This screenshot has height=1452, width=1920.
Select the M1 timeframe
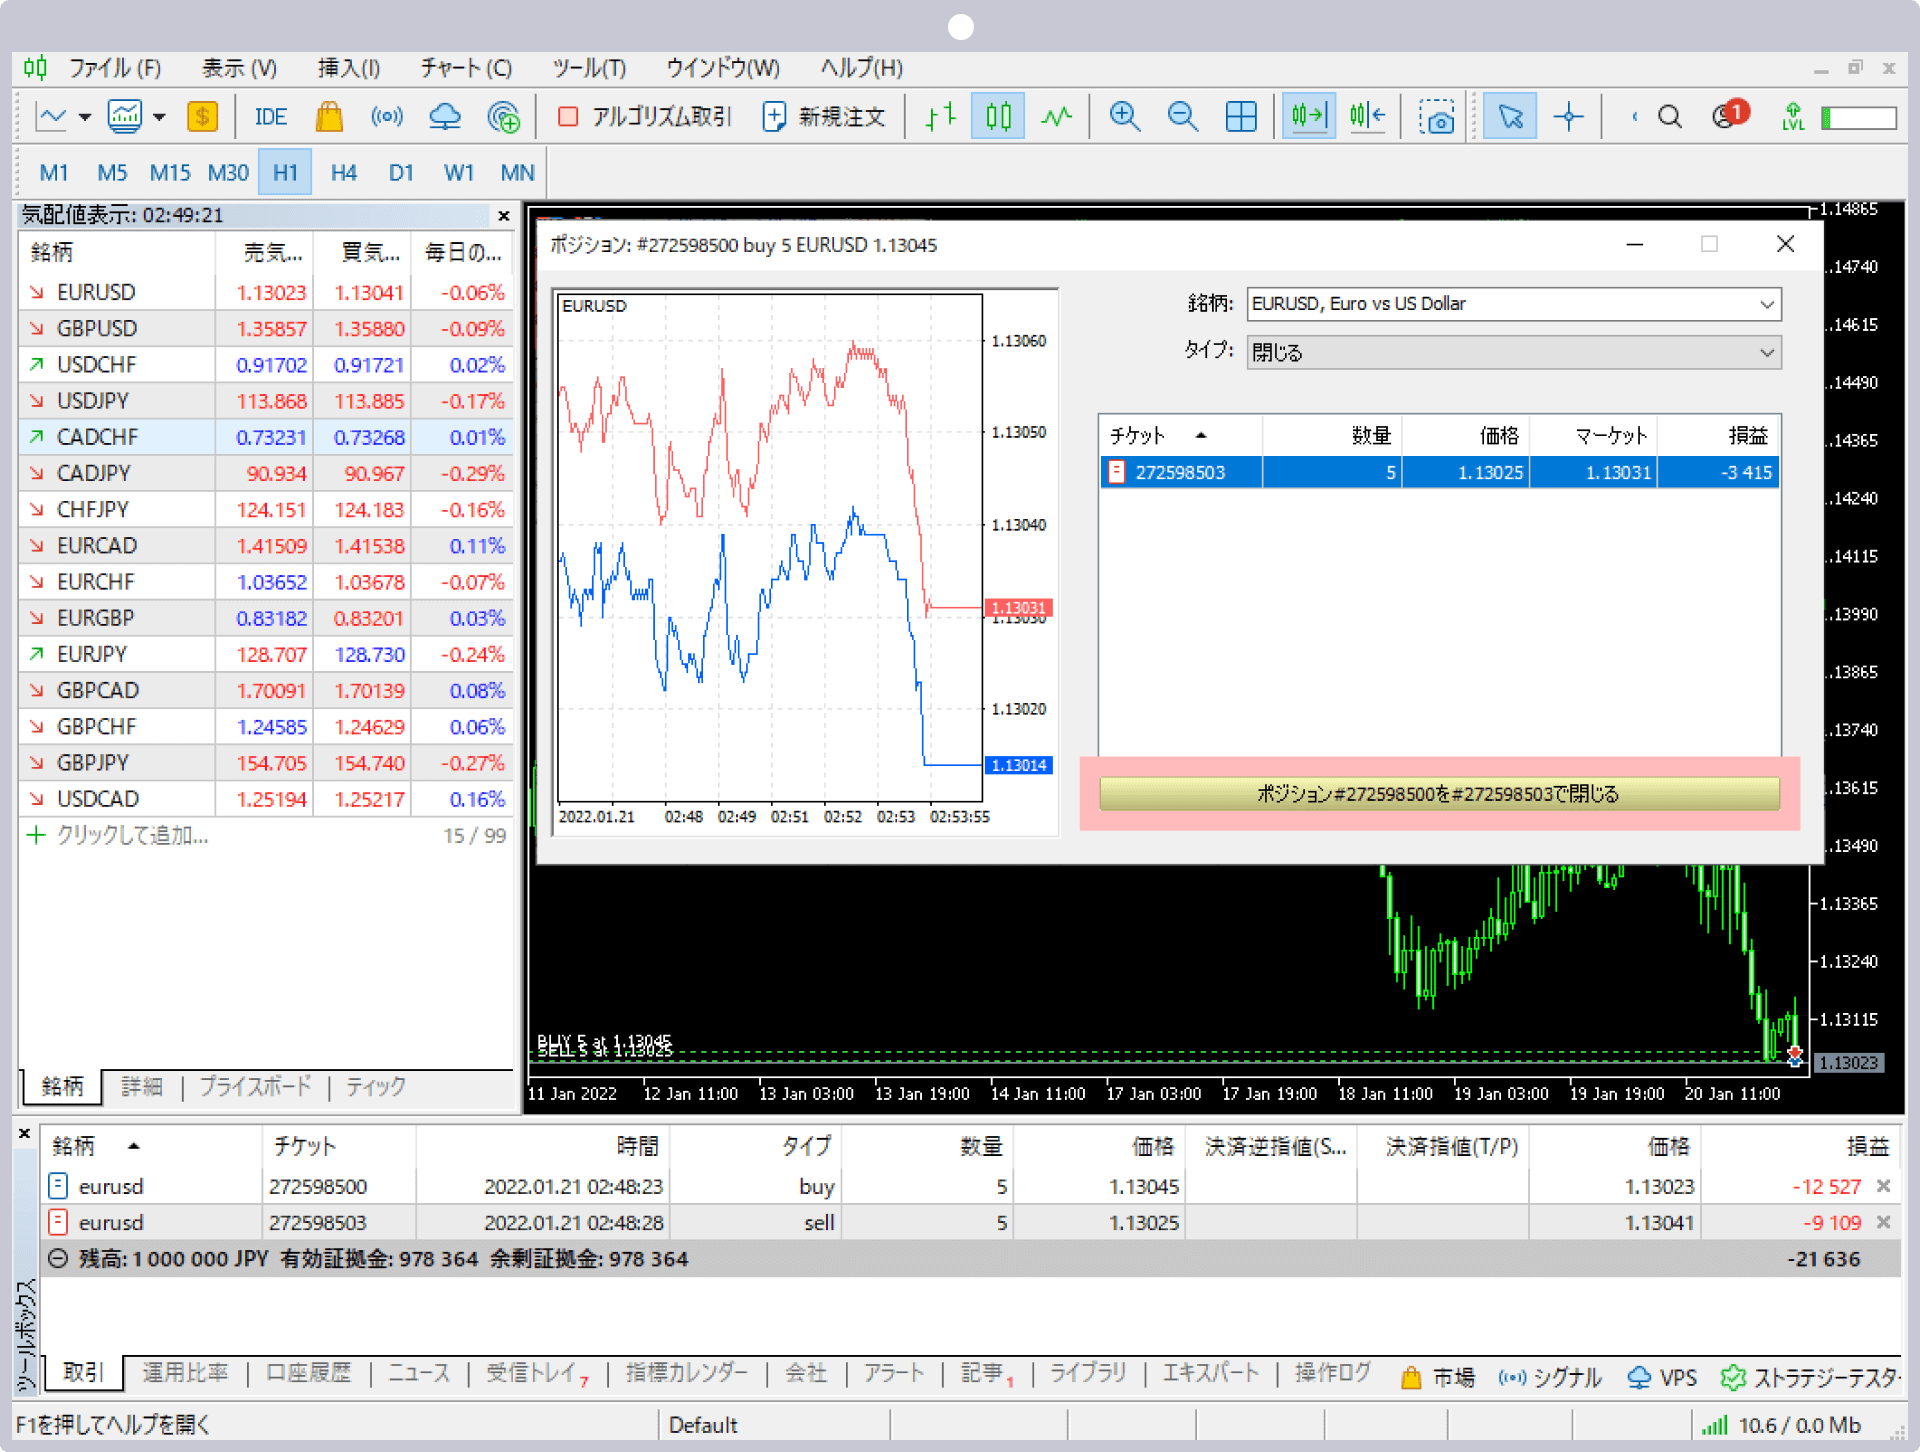54,173
